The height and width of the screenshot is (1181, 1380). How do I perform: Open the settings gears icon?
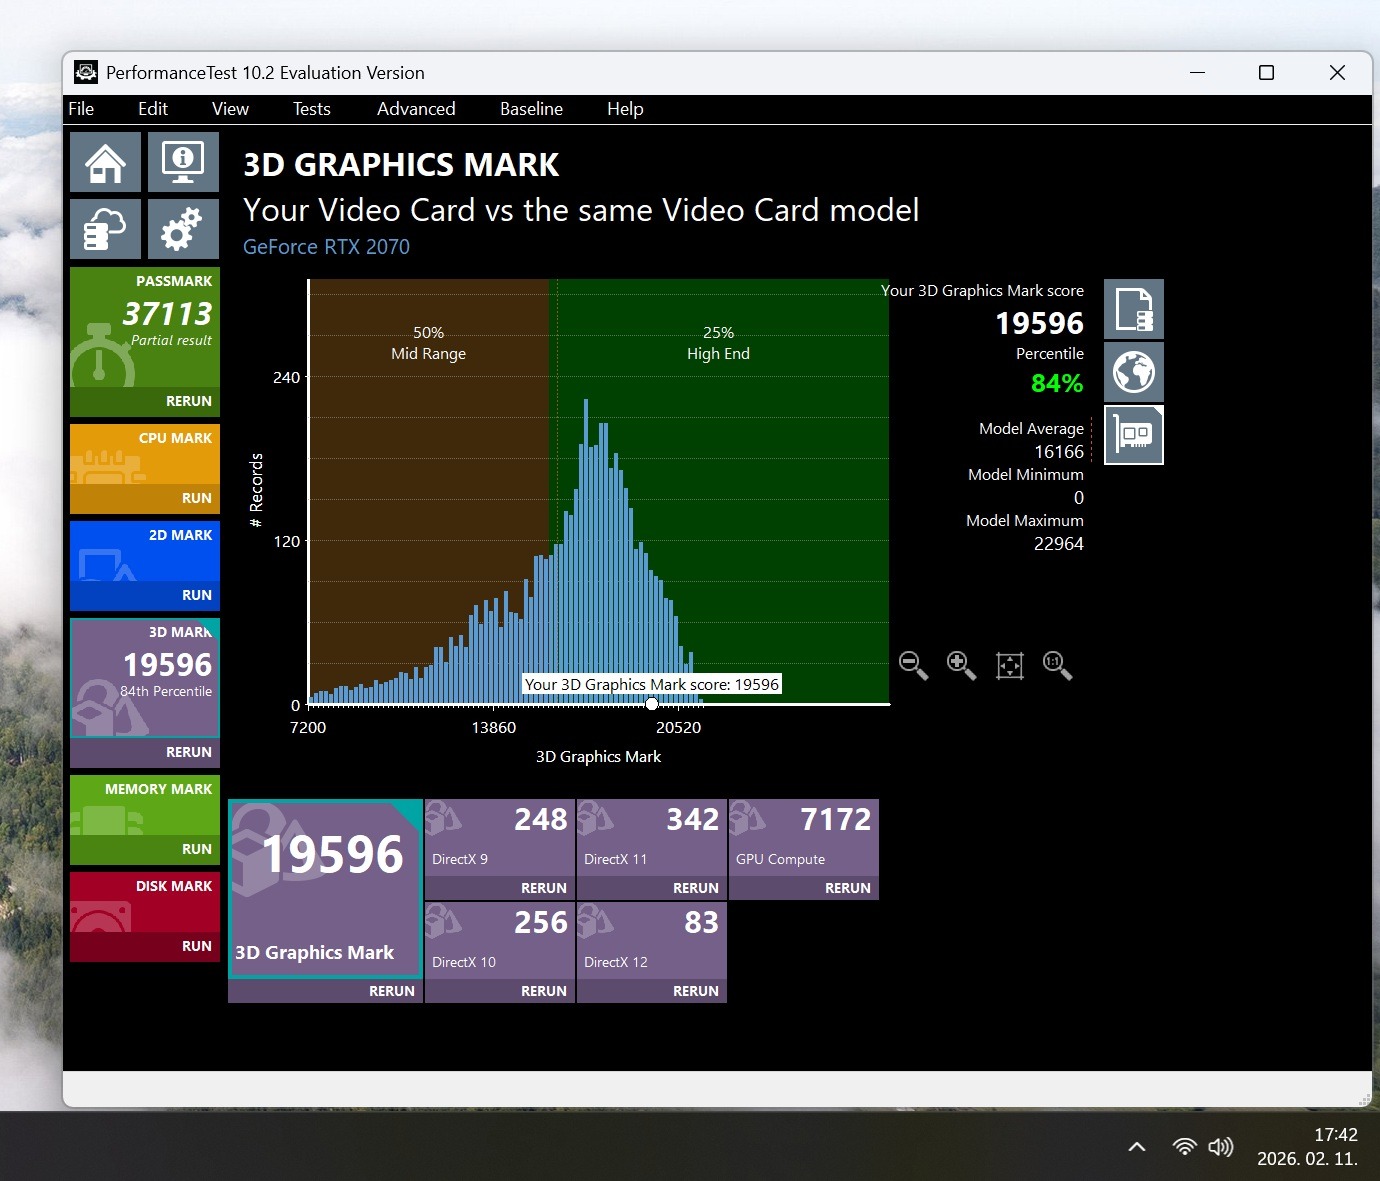(x=183, y=229)
